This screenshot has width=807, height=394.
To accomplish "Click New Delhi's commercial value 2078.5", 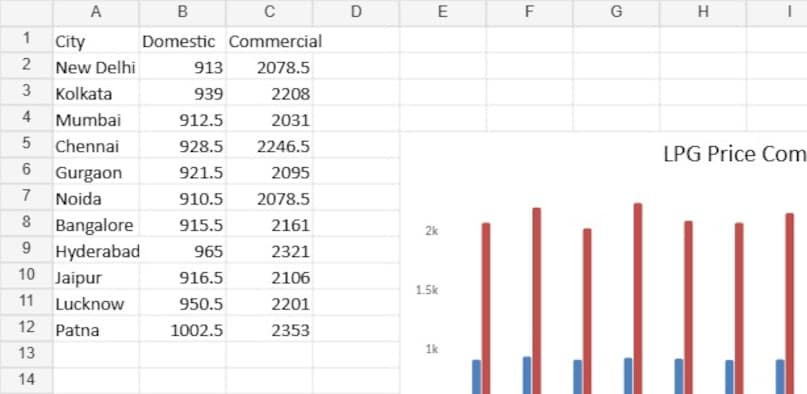I will [x=269, y=66].
